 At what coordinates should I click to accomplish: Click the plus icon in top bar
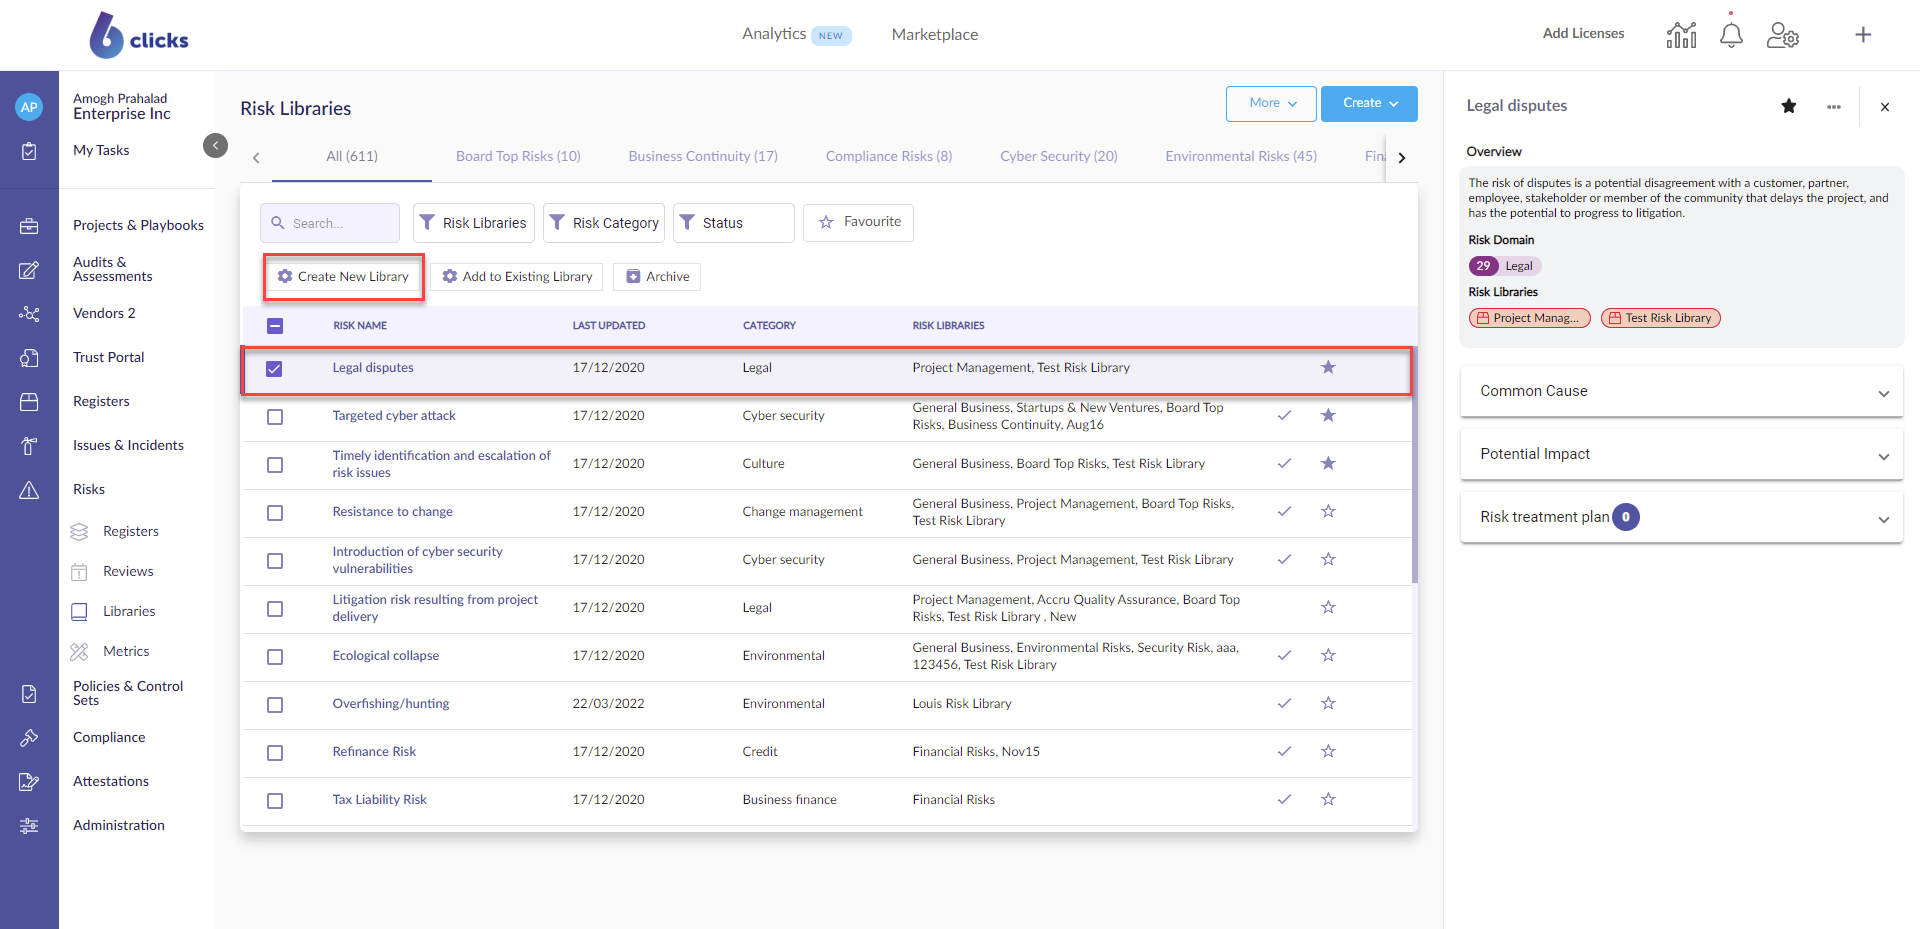[1863, 35]
